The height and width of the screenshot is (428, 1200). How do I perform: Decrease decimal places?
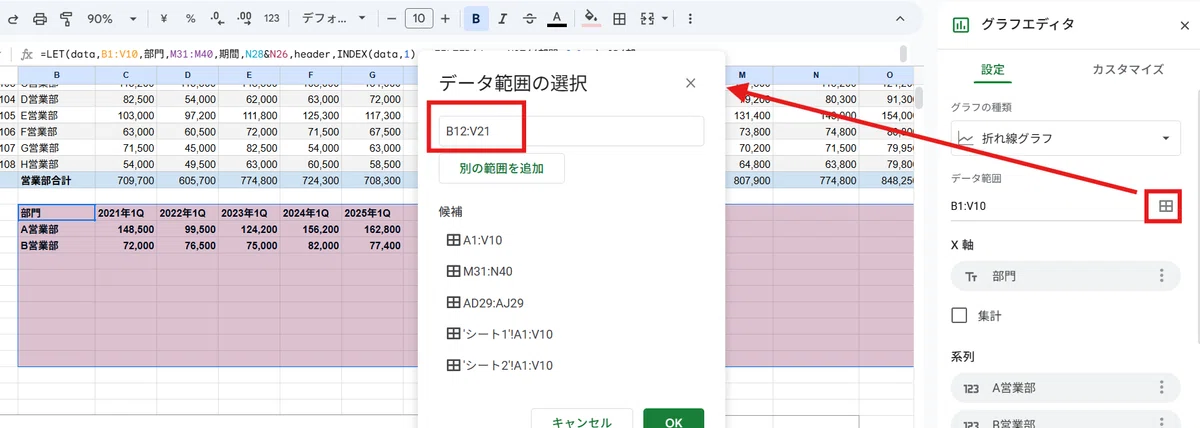pos(216,18)
